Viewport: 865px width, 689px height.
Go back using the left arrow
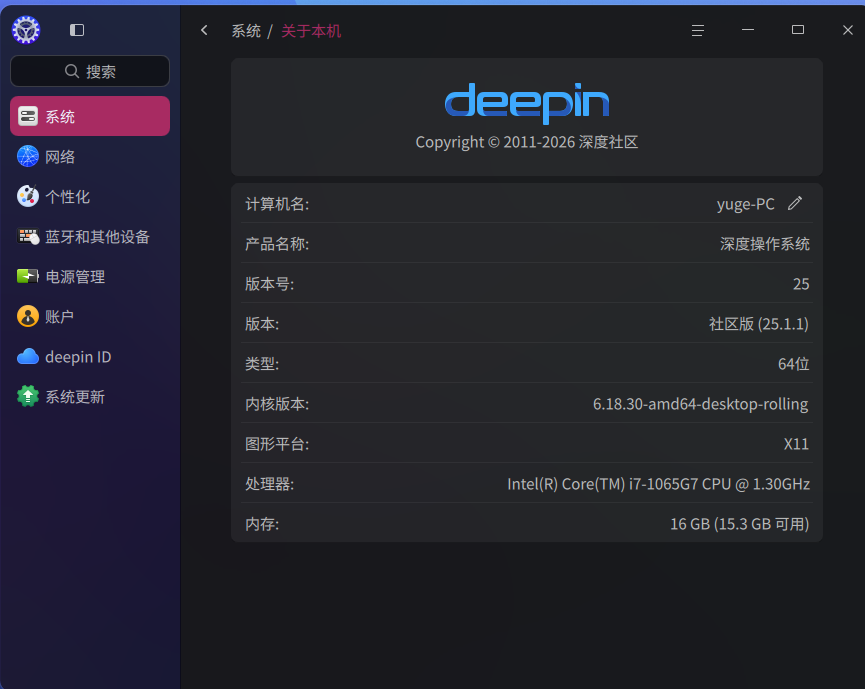pyautogui.click(x=204, y=30)
